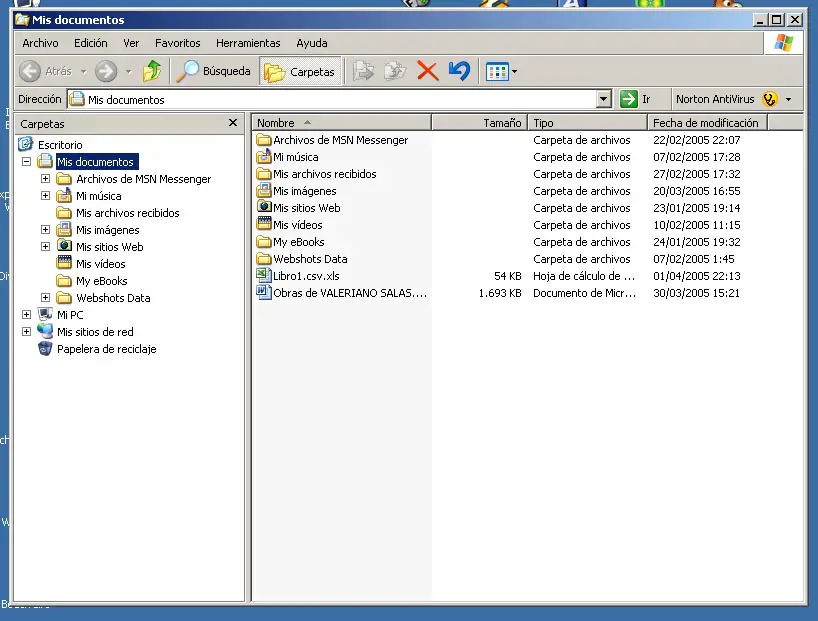Open the Ver menu

[131, 43]
